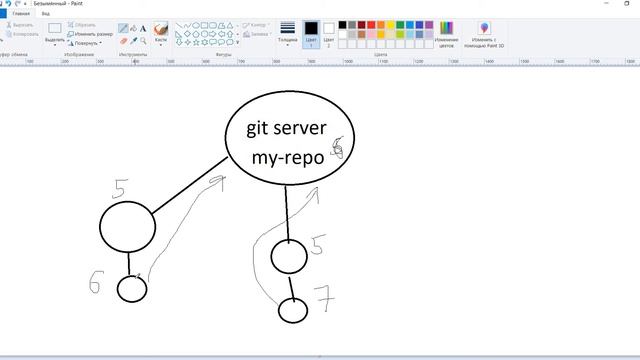The width and height of the screenshot is (640, 360).
Task: Select the Eraser tool
Action: (x=123, y=41)
